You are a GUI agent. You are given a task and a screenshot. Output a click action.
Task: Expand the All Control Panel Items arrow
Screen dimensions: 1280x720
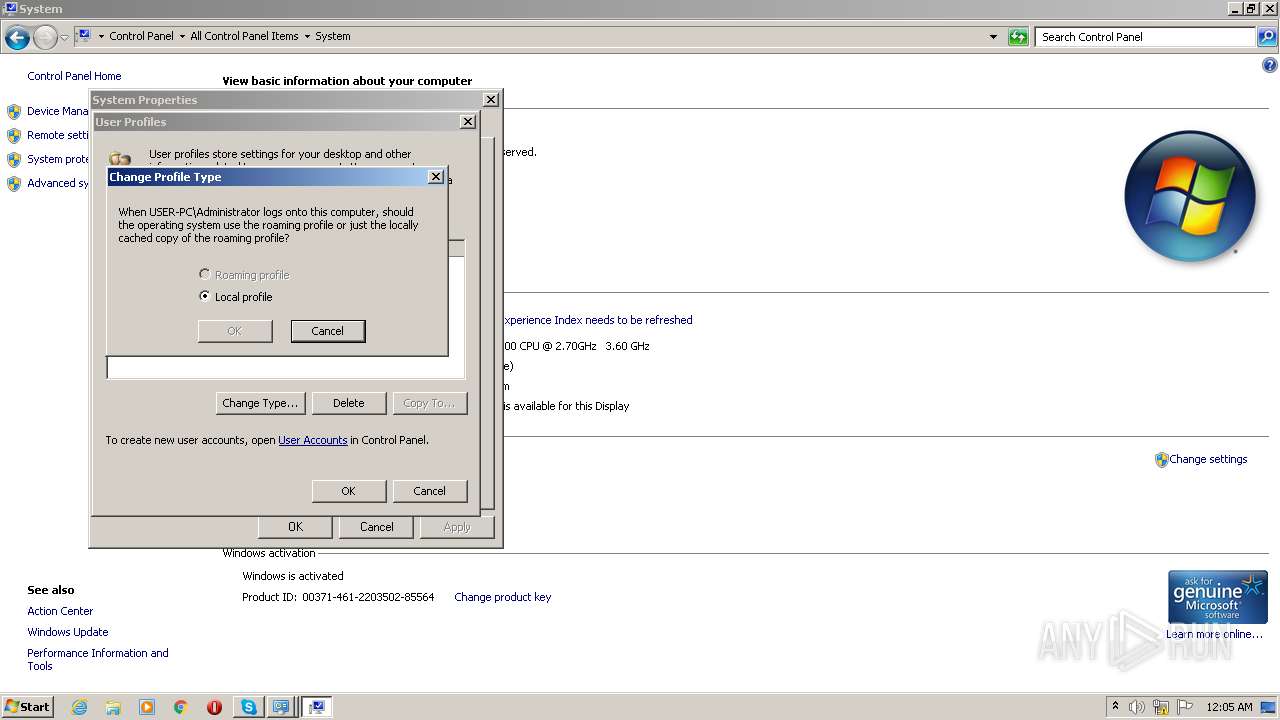pos(307,36)
